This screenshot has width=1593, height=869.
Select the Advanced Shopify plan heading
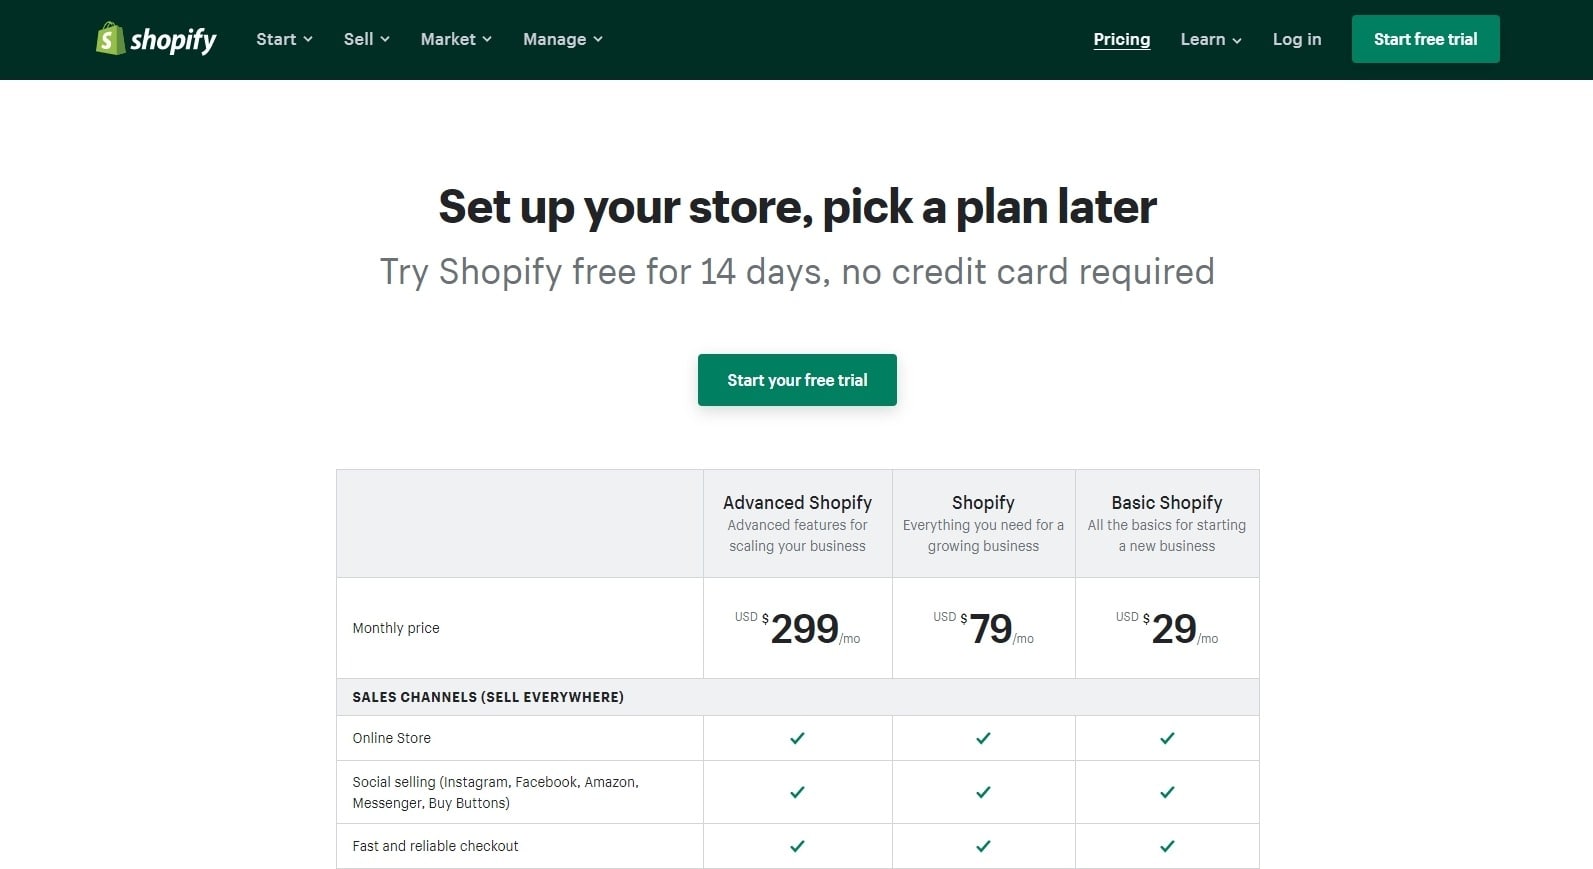797,502
